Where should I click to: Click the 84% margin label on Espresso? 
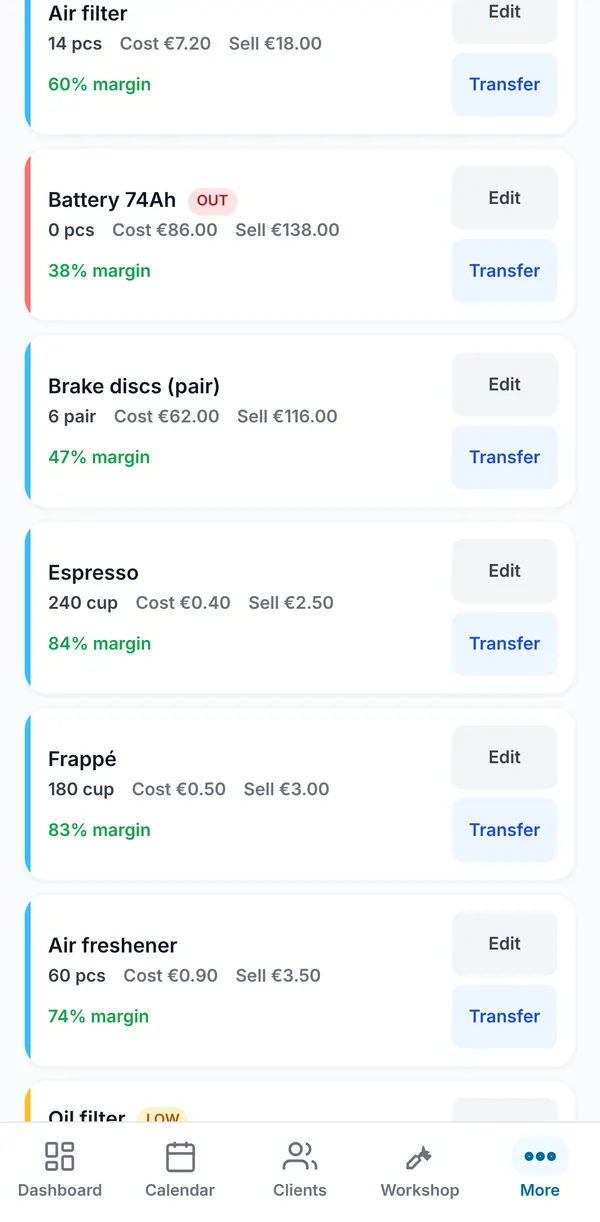pos(100,643)
